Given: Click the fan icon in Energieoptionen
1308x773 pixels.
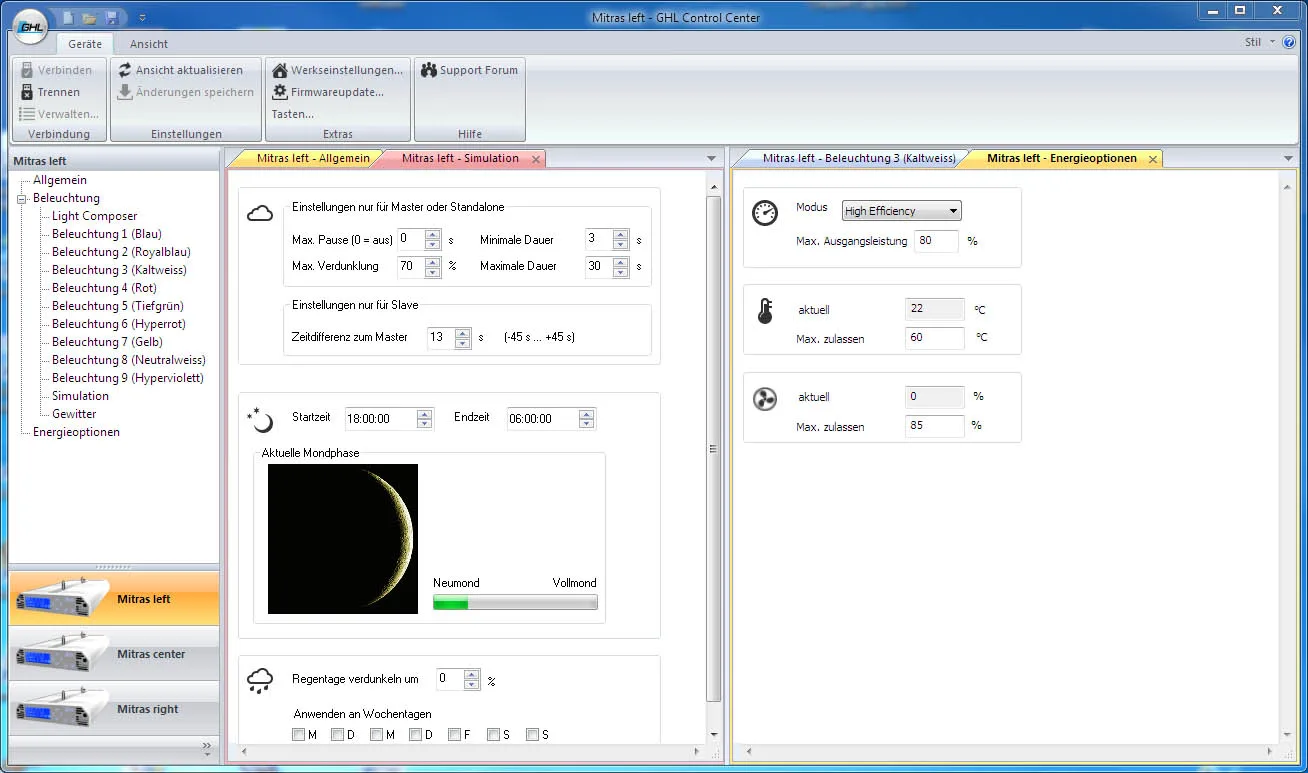Looking at the screenshot, I should click(x=764, y=400).
